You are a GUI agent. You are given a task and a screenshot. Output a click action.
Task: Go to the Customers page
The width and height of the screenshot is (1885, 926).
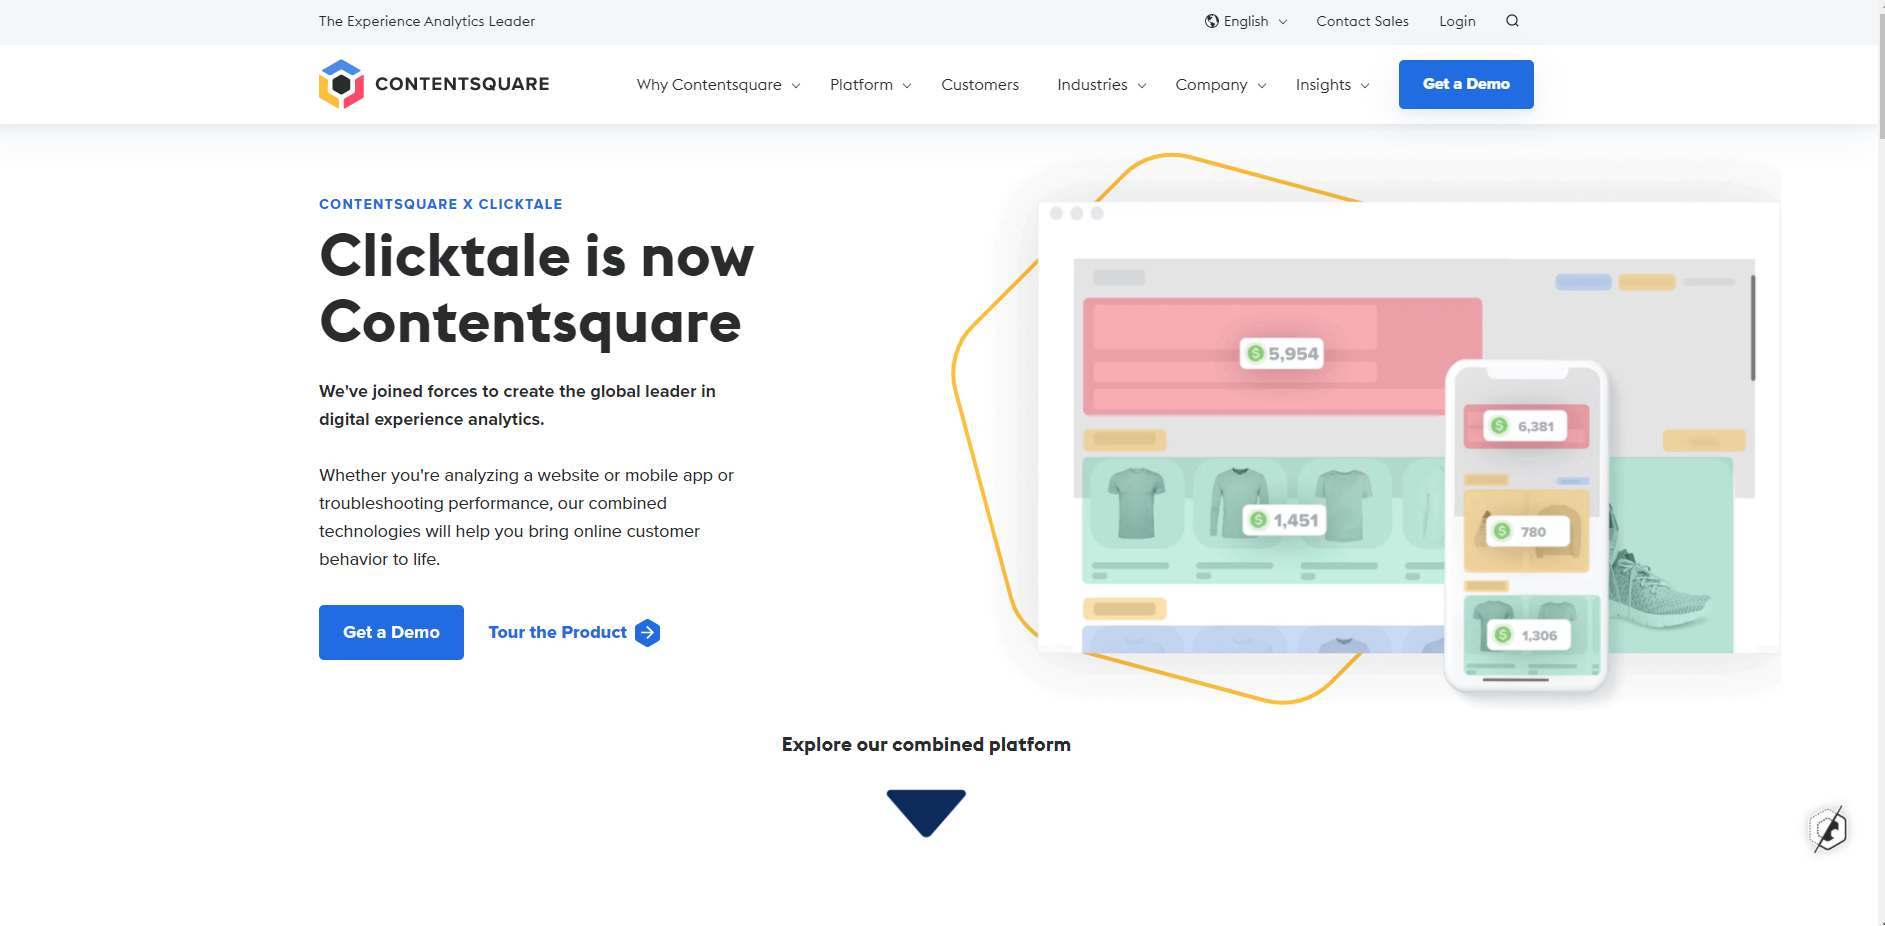click(980, 85)
